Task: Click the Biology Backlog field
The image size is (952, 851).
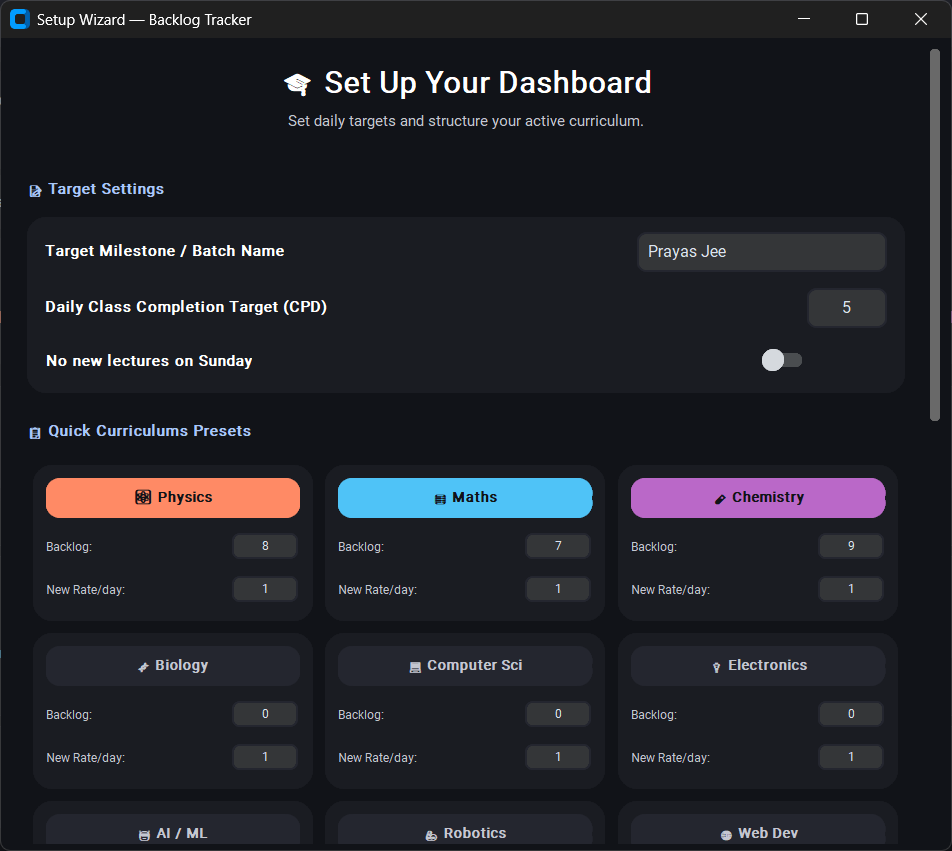Action: 265,714
